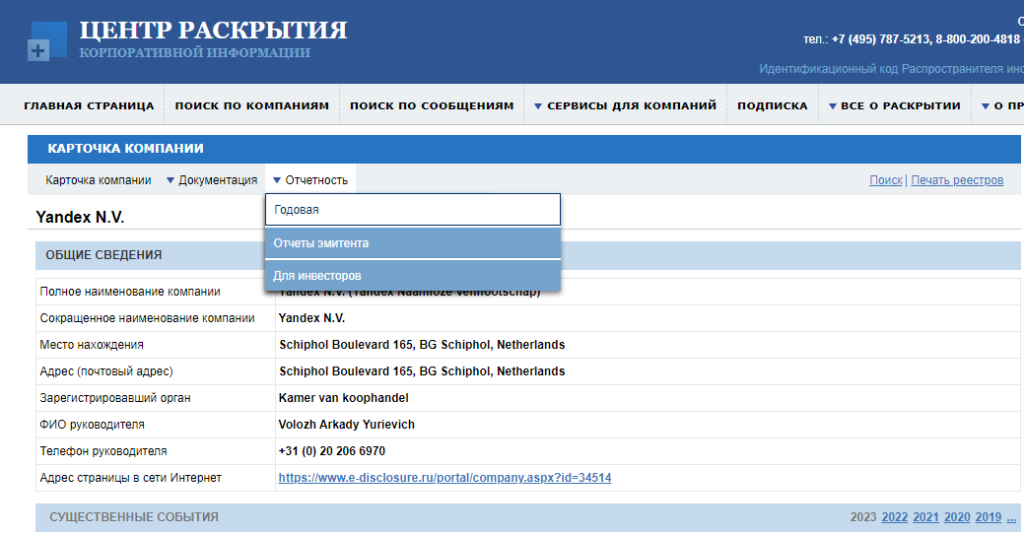Select phone number +31 (0) 20 206 6970
Screen dimensions: 1024x535
(x=332, y=451)
